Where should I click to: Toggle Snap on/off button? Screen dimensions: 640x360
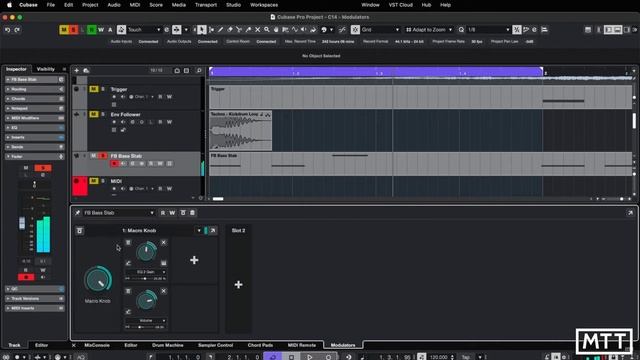[355, 30]
